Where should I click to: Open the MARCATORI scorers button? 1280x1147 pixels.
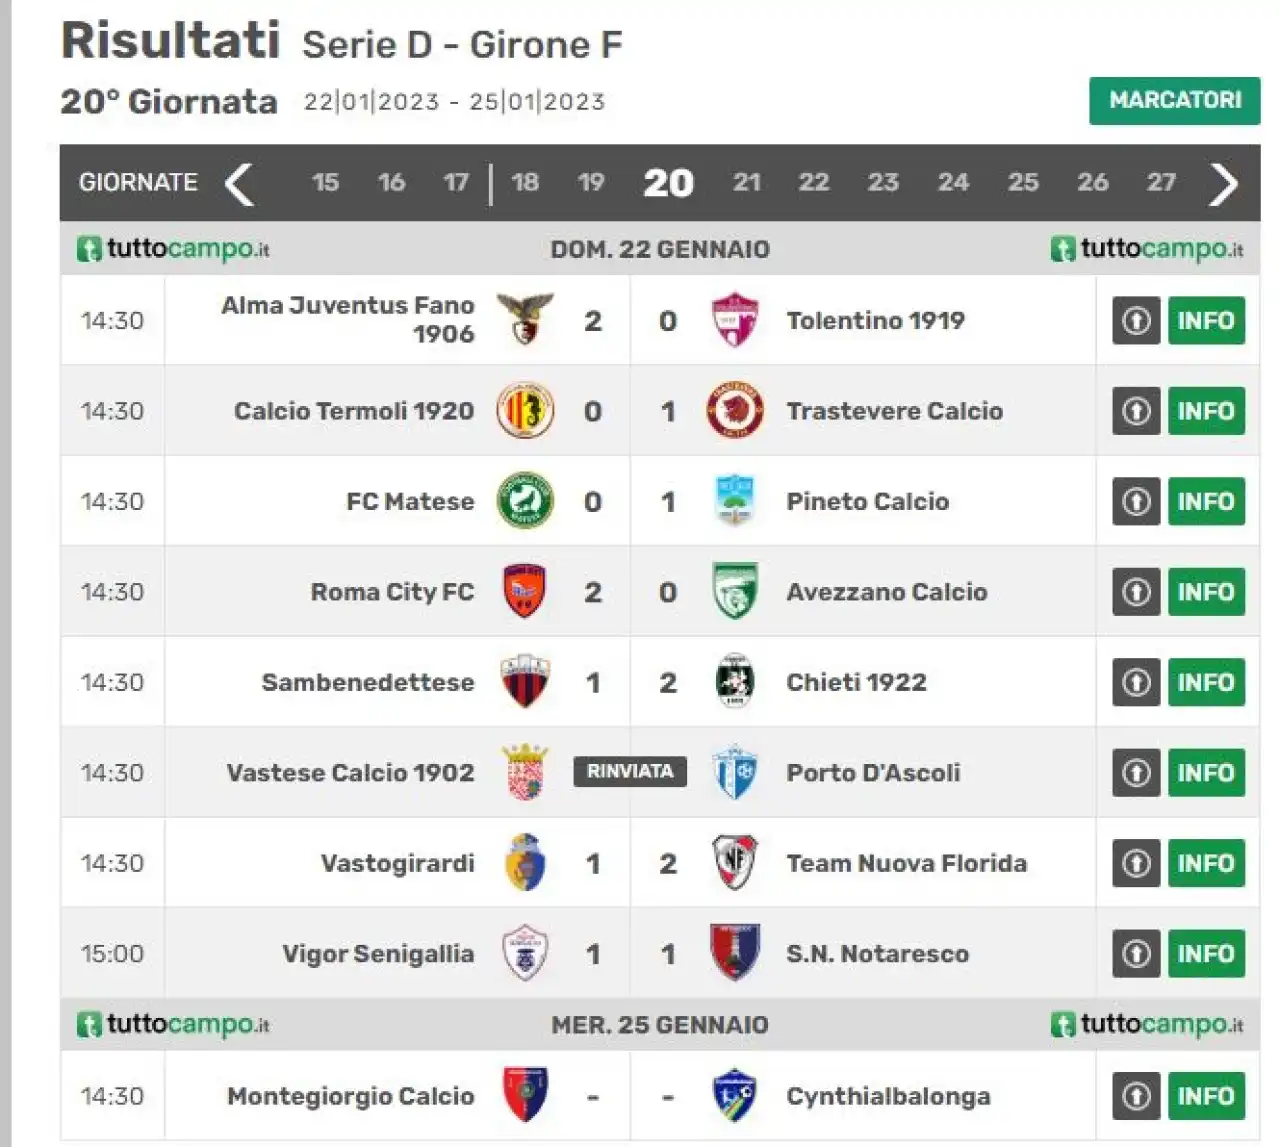[x=1175, y=100]
